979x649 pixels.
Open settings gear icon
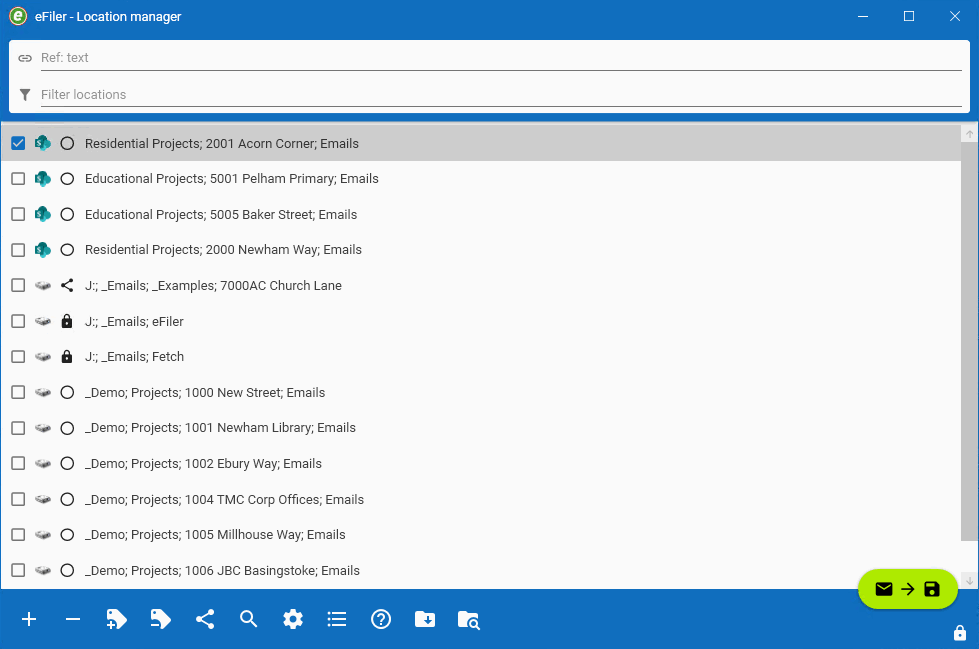click(293, 619)
